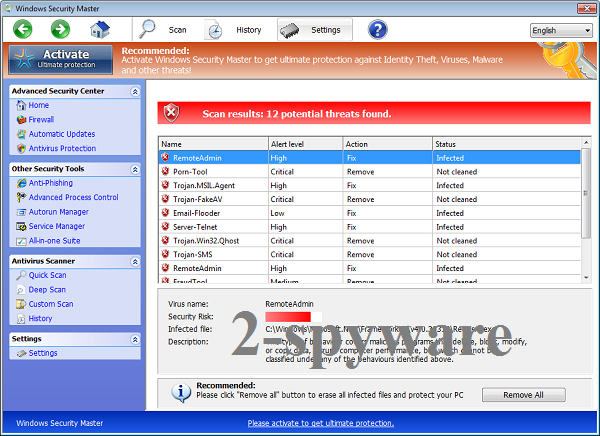
Task: Open the Advanced Process Control link
Action: pos(74,197)
